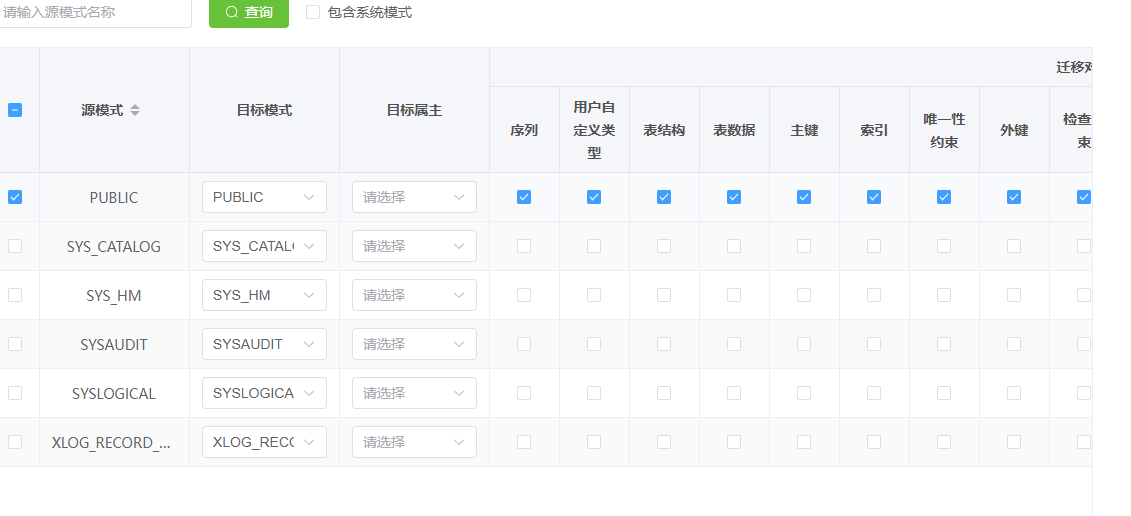Toggle the select-all header checkbox
Screen dimensions: 1131x516
15,110
